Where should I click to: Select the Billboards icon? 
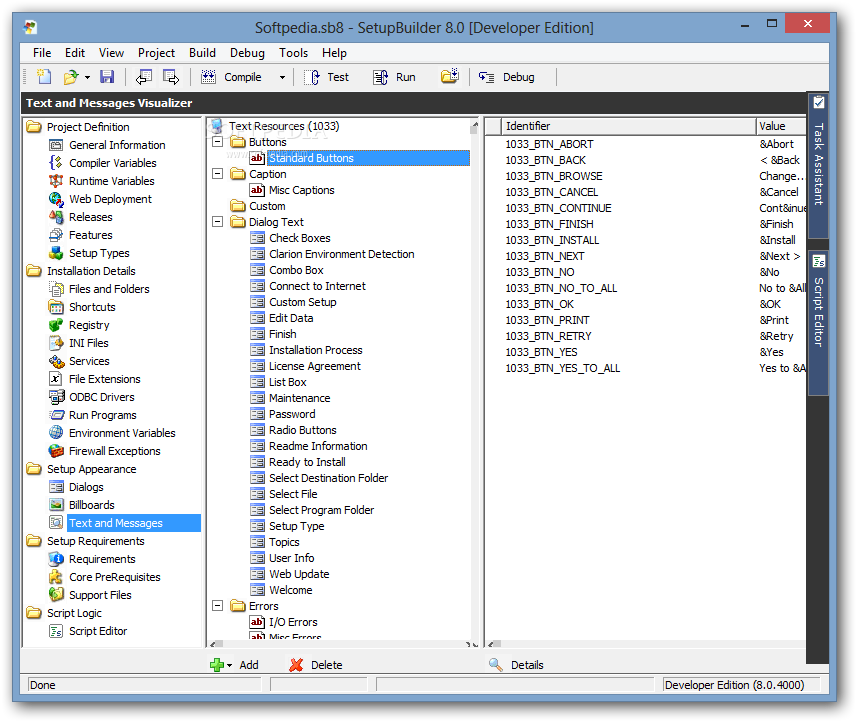coord(56,505)
